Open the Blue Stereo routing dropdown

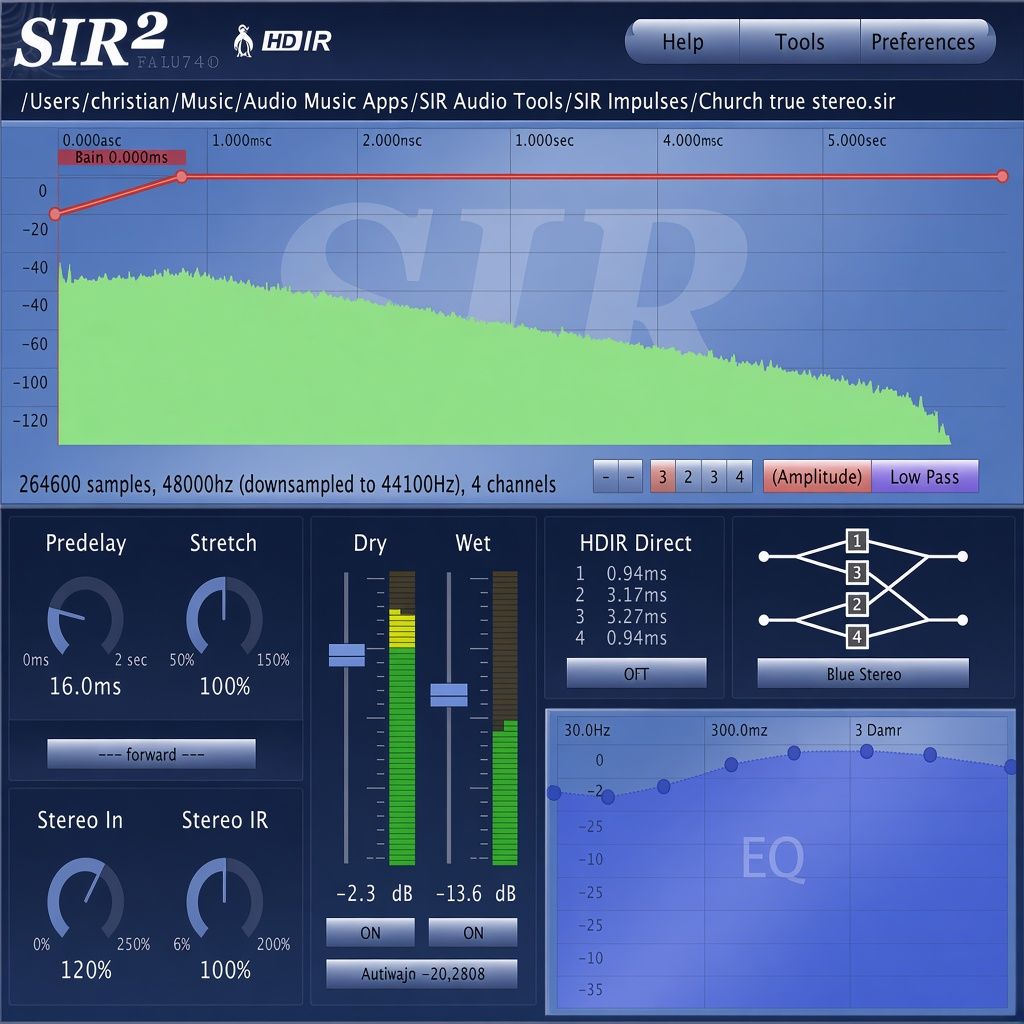(863, 673)
